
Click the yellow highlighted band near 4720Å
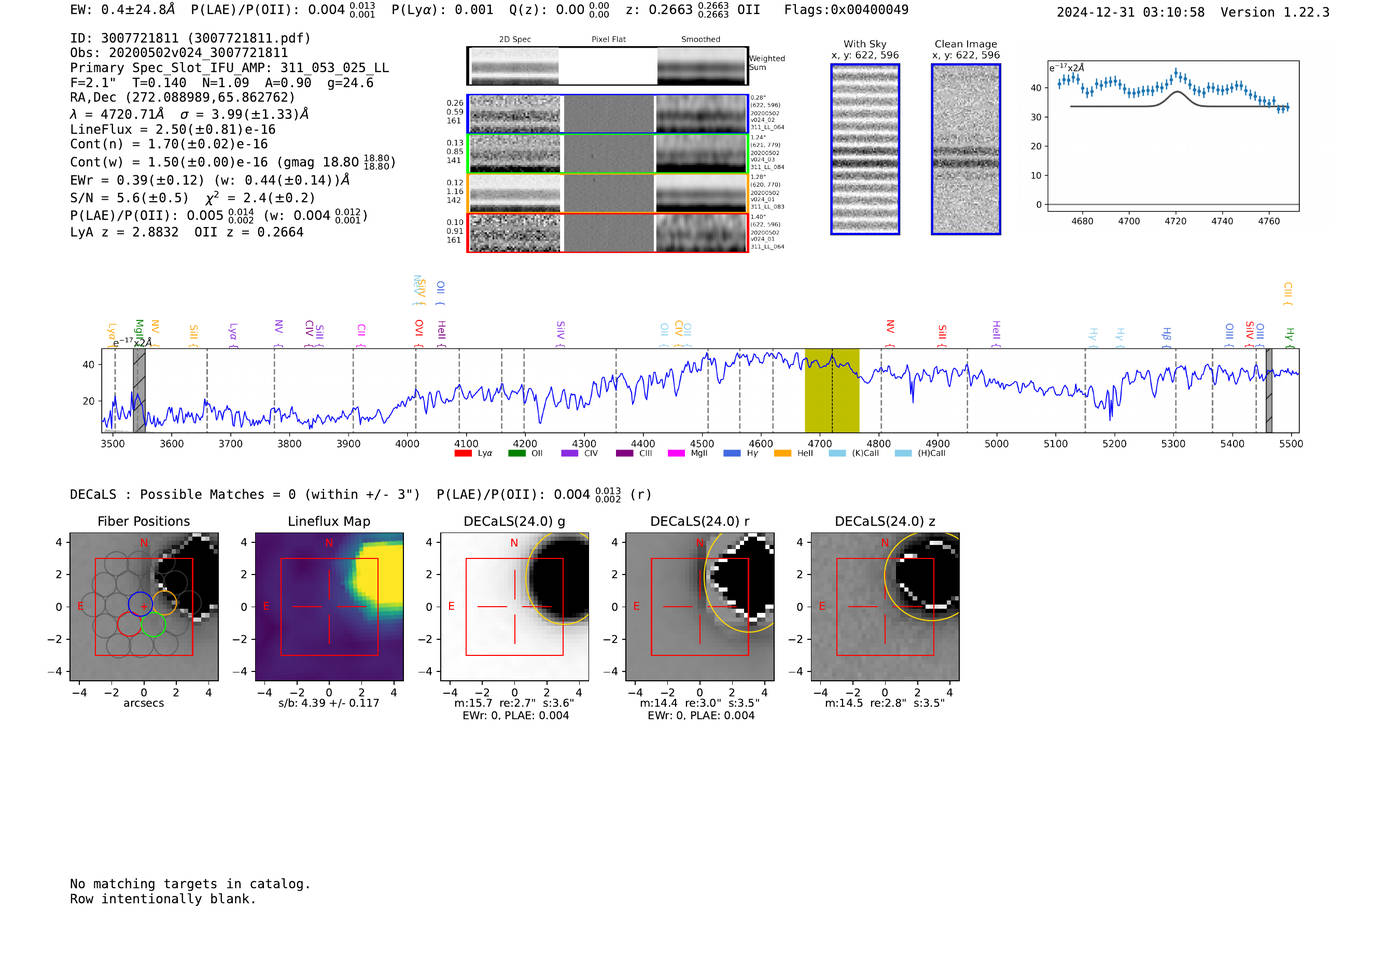click(x=832, y=390)
